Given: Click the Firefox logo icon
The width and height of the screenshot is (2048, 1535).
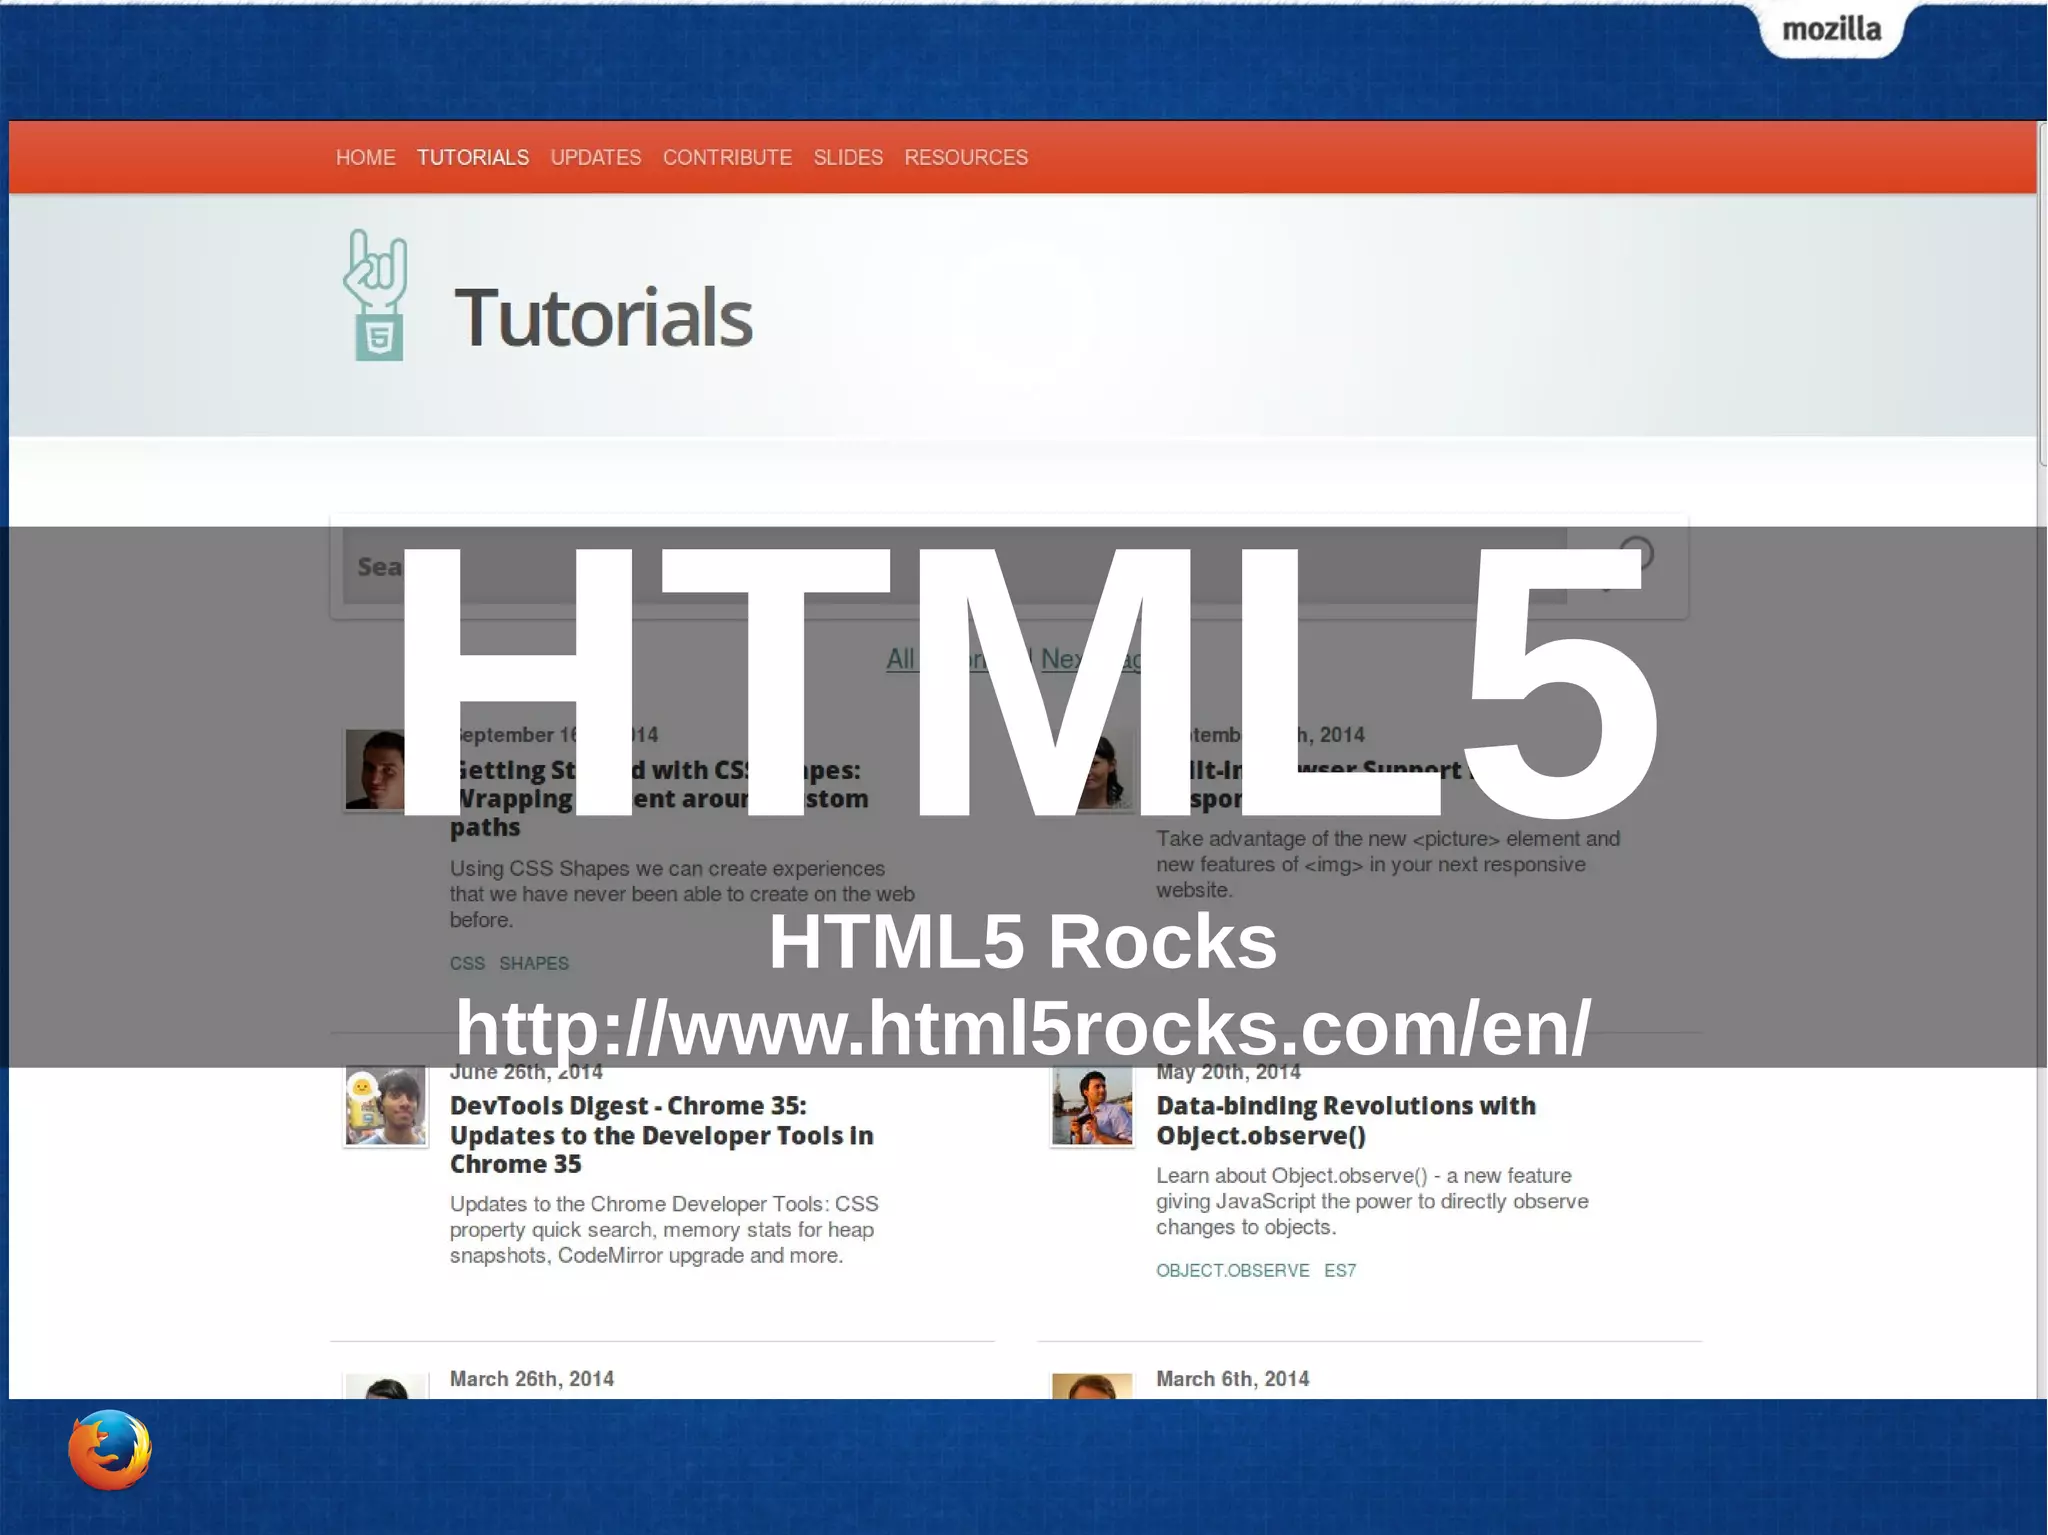Looking at the screenshot, I should point(110,1449).
